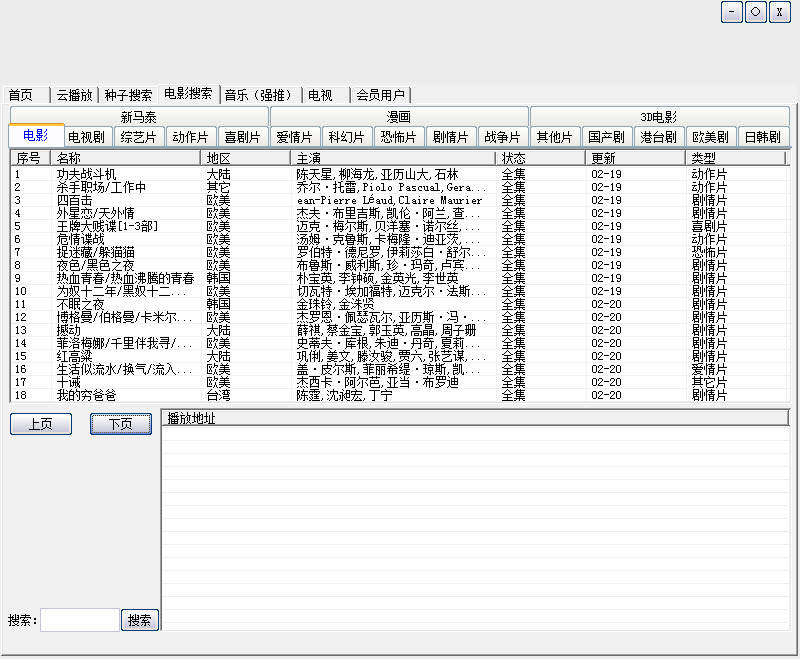Image resolution: width=800 pixels, height=659 pixels.
Task: Sort list by 更新 column header
Action: (634, 158)
